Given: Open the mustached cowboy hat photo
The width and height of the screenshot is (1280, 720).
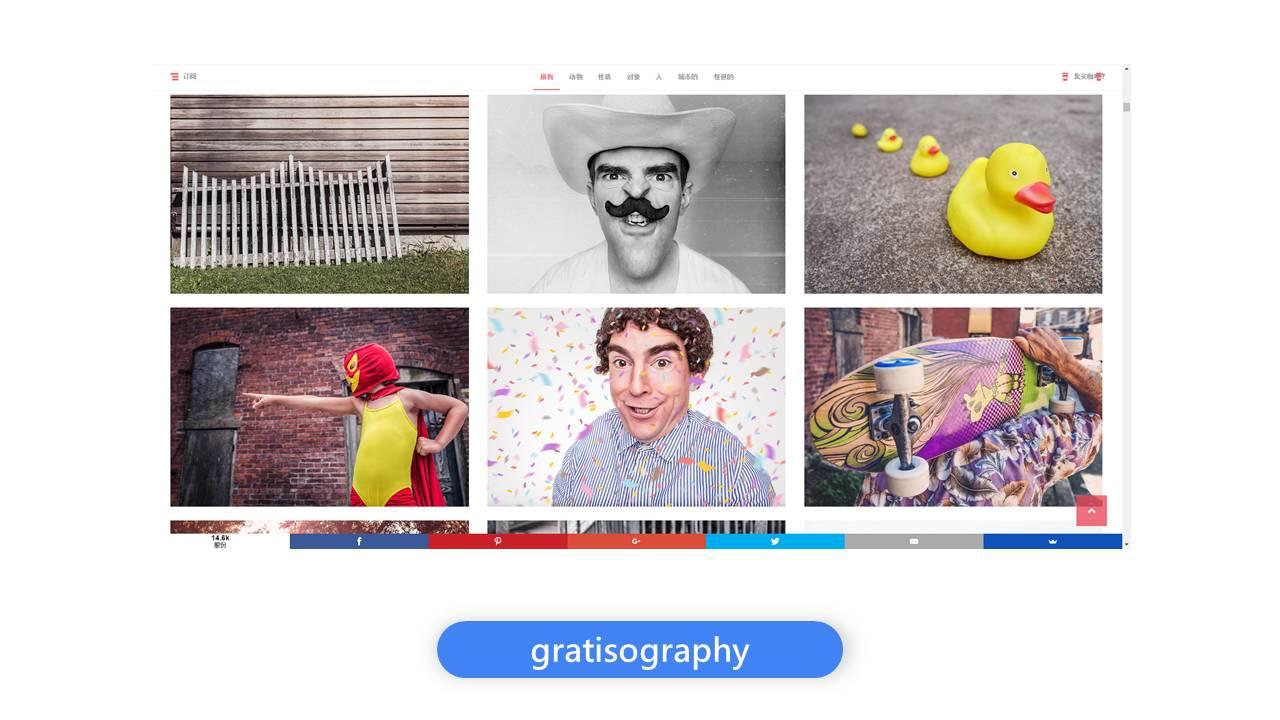Looking at the screenshot, I should 636,194.
